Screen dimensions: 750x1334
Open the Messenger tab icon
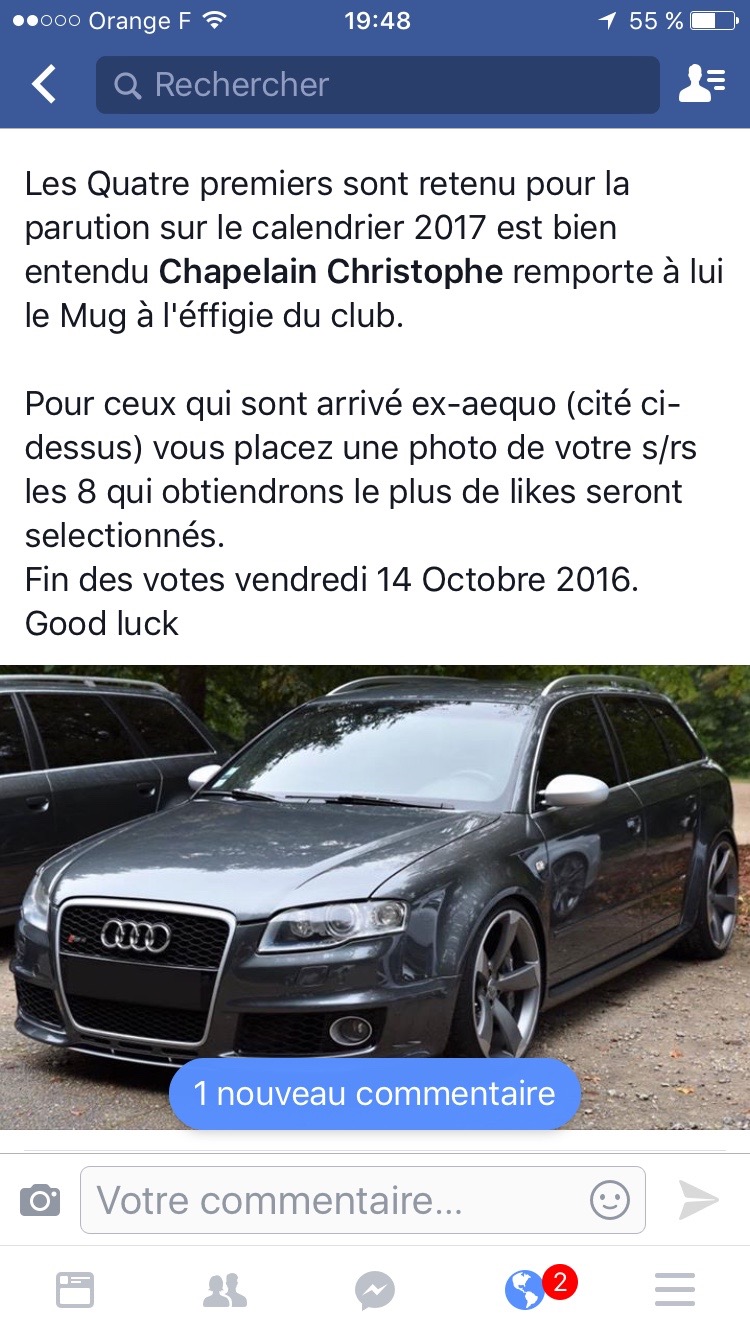(375, 1291)
